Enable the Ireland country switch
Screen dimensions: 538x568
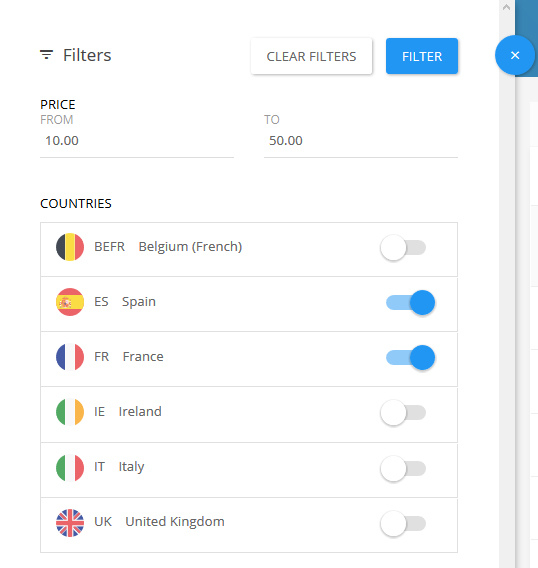pos(403,413)
